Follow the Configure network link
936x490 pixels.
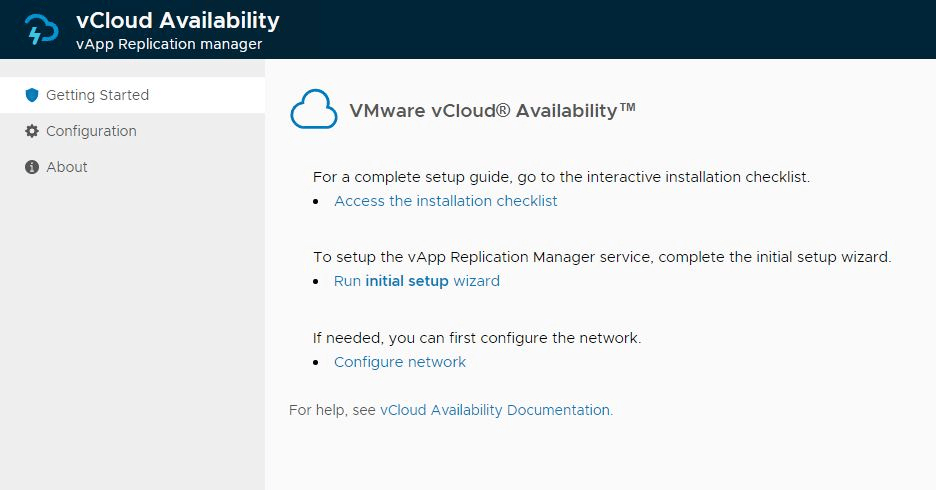pos(399,362)
